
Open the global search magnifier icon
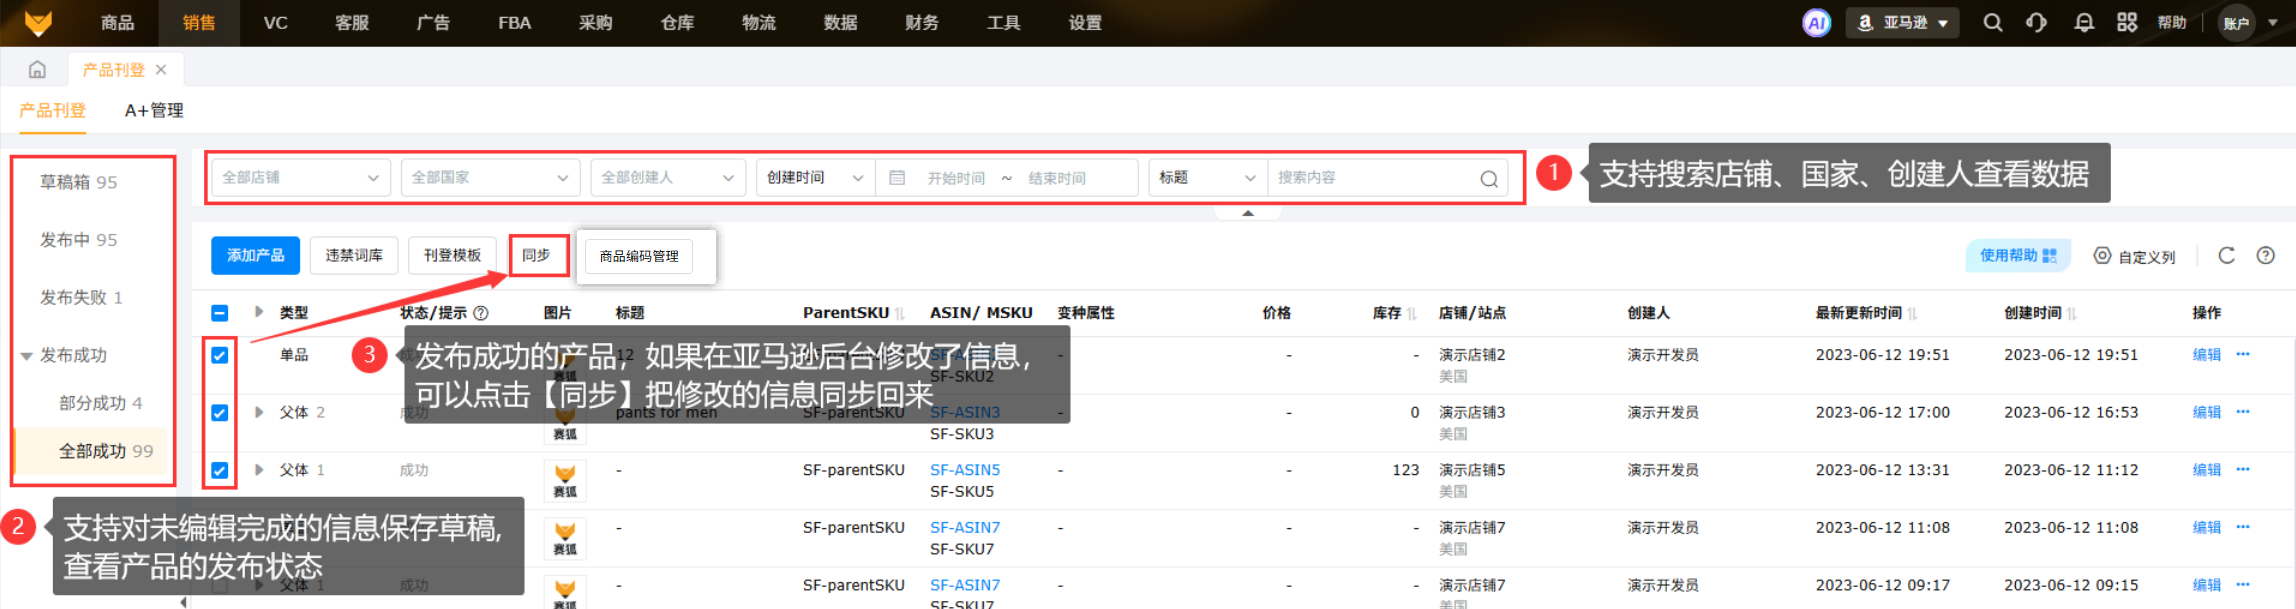point(1992,22)
